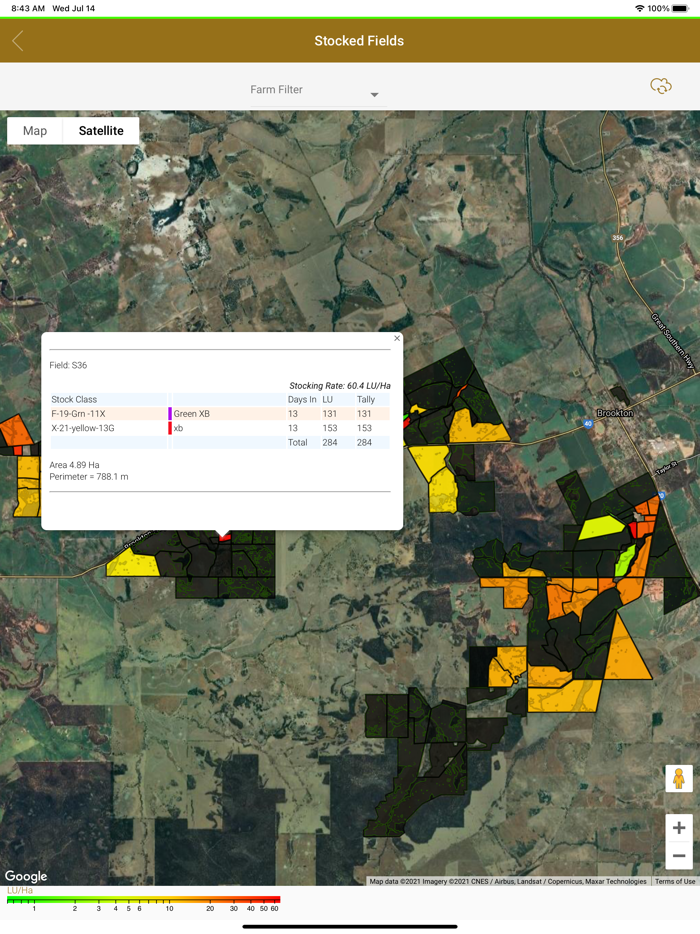This screenshot has height=934, width=700.
Task: Click the Total row LU value 284
Action: 329,443
